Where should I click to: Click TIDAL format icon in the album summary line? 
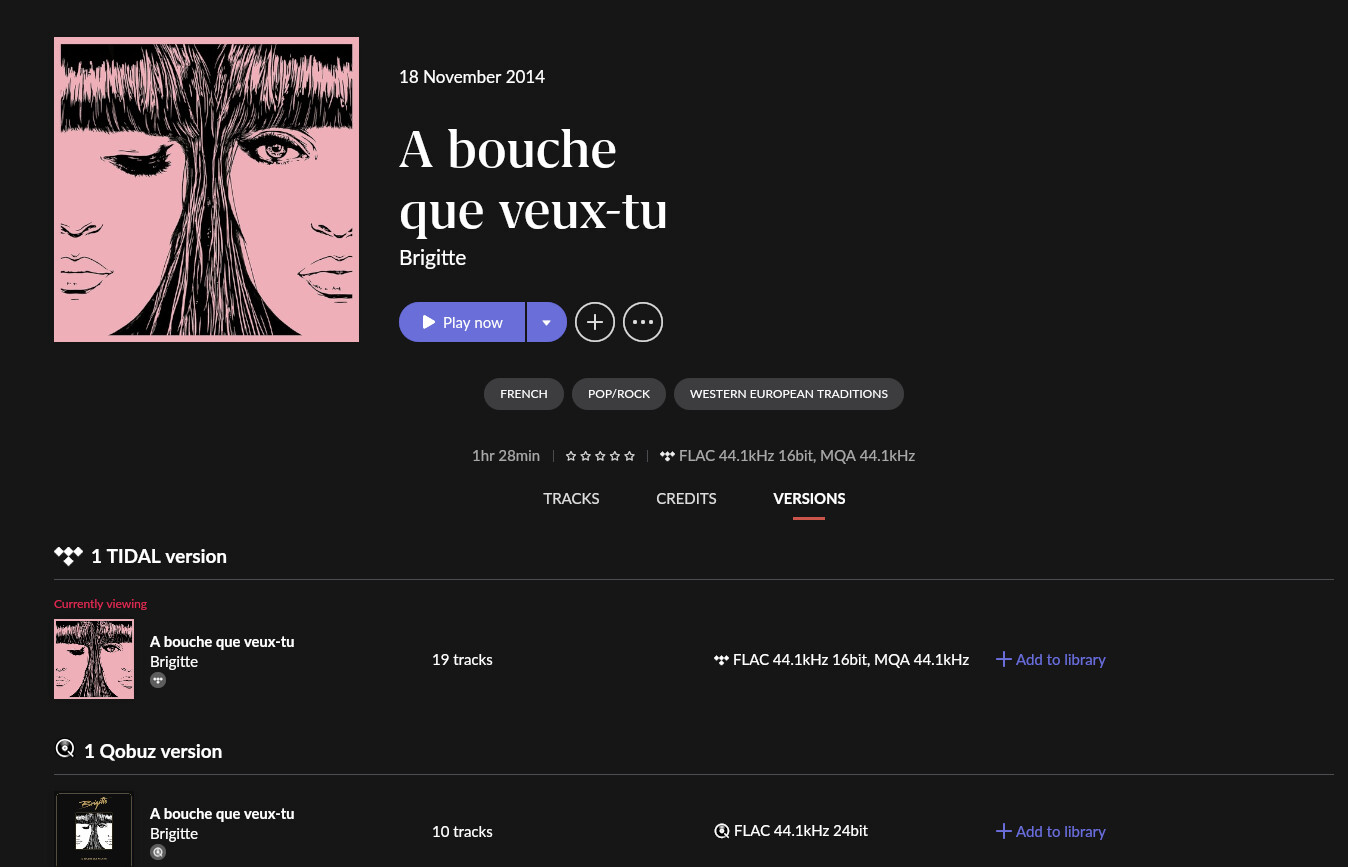(x=667, y=456)
